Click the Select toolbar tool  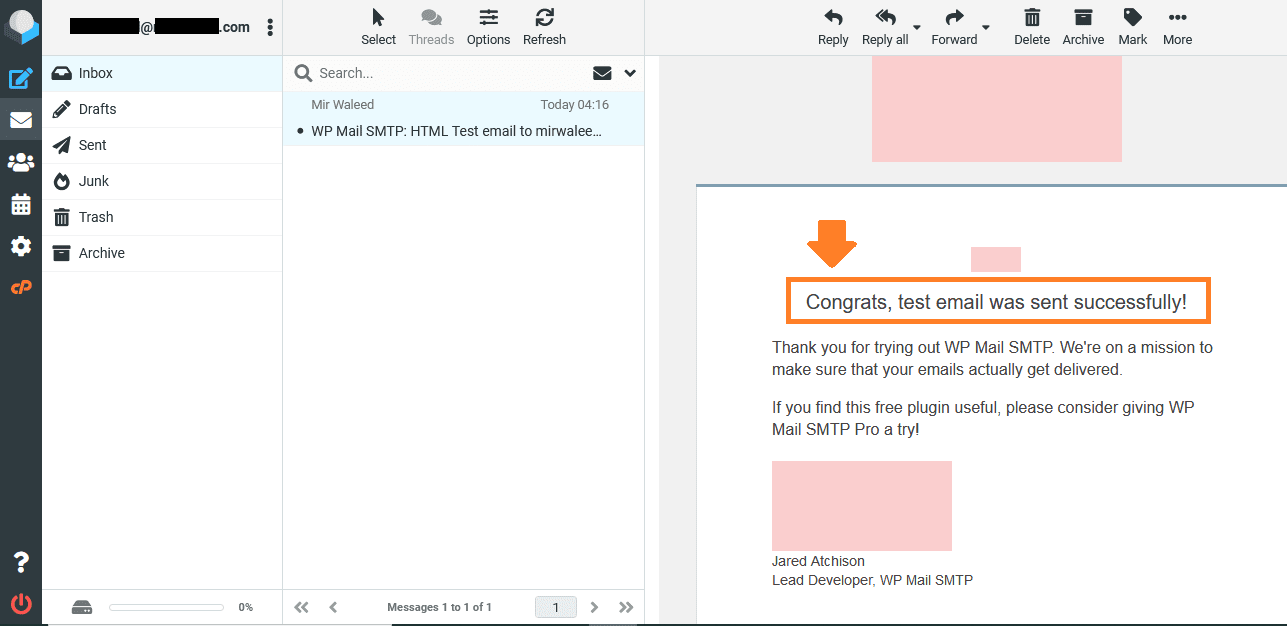tap(379, 27)
